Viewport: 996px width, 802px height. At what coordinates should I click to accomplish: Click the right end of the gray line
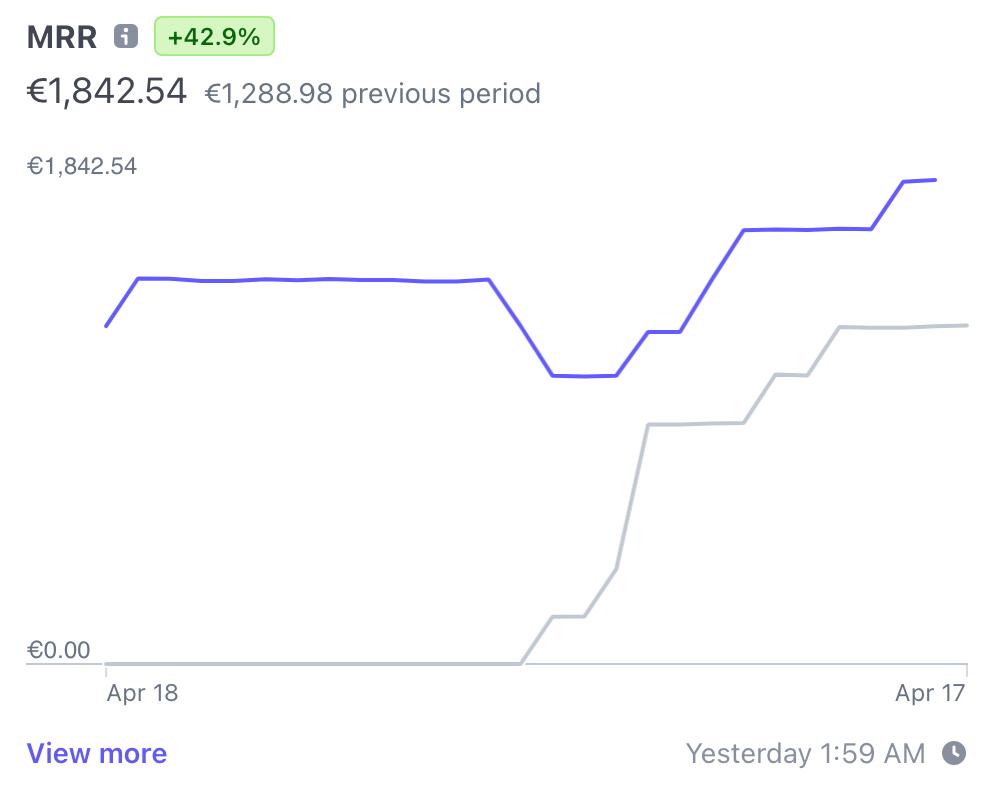966,325
